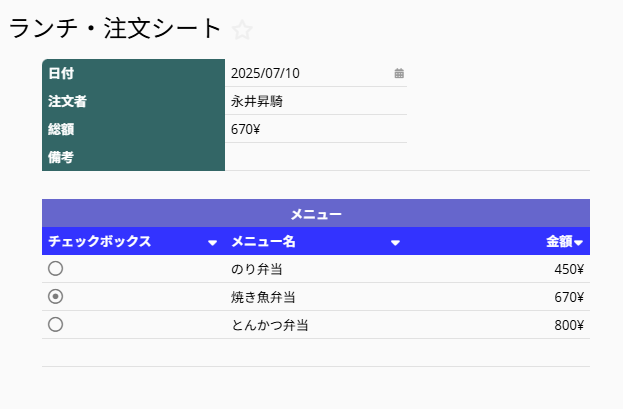Click the ランチ・注文シート title

(x=115, y=29)
